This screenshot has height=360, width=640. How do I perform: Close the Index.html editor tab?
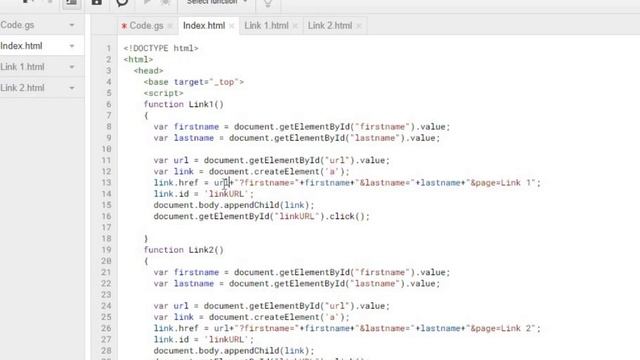pyautogui.click(x=231, y=26)
